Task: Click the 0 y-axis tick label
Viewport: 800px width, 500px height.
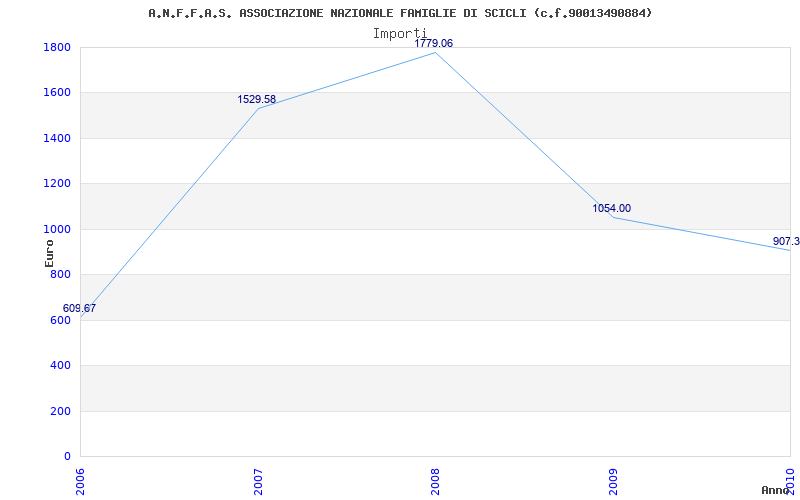Action: pyautogui.click(x=67, y=456)
